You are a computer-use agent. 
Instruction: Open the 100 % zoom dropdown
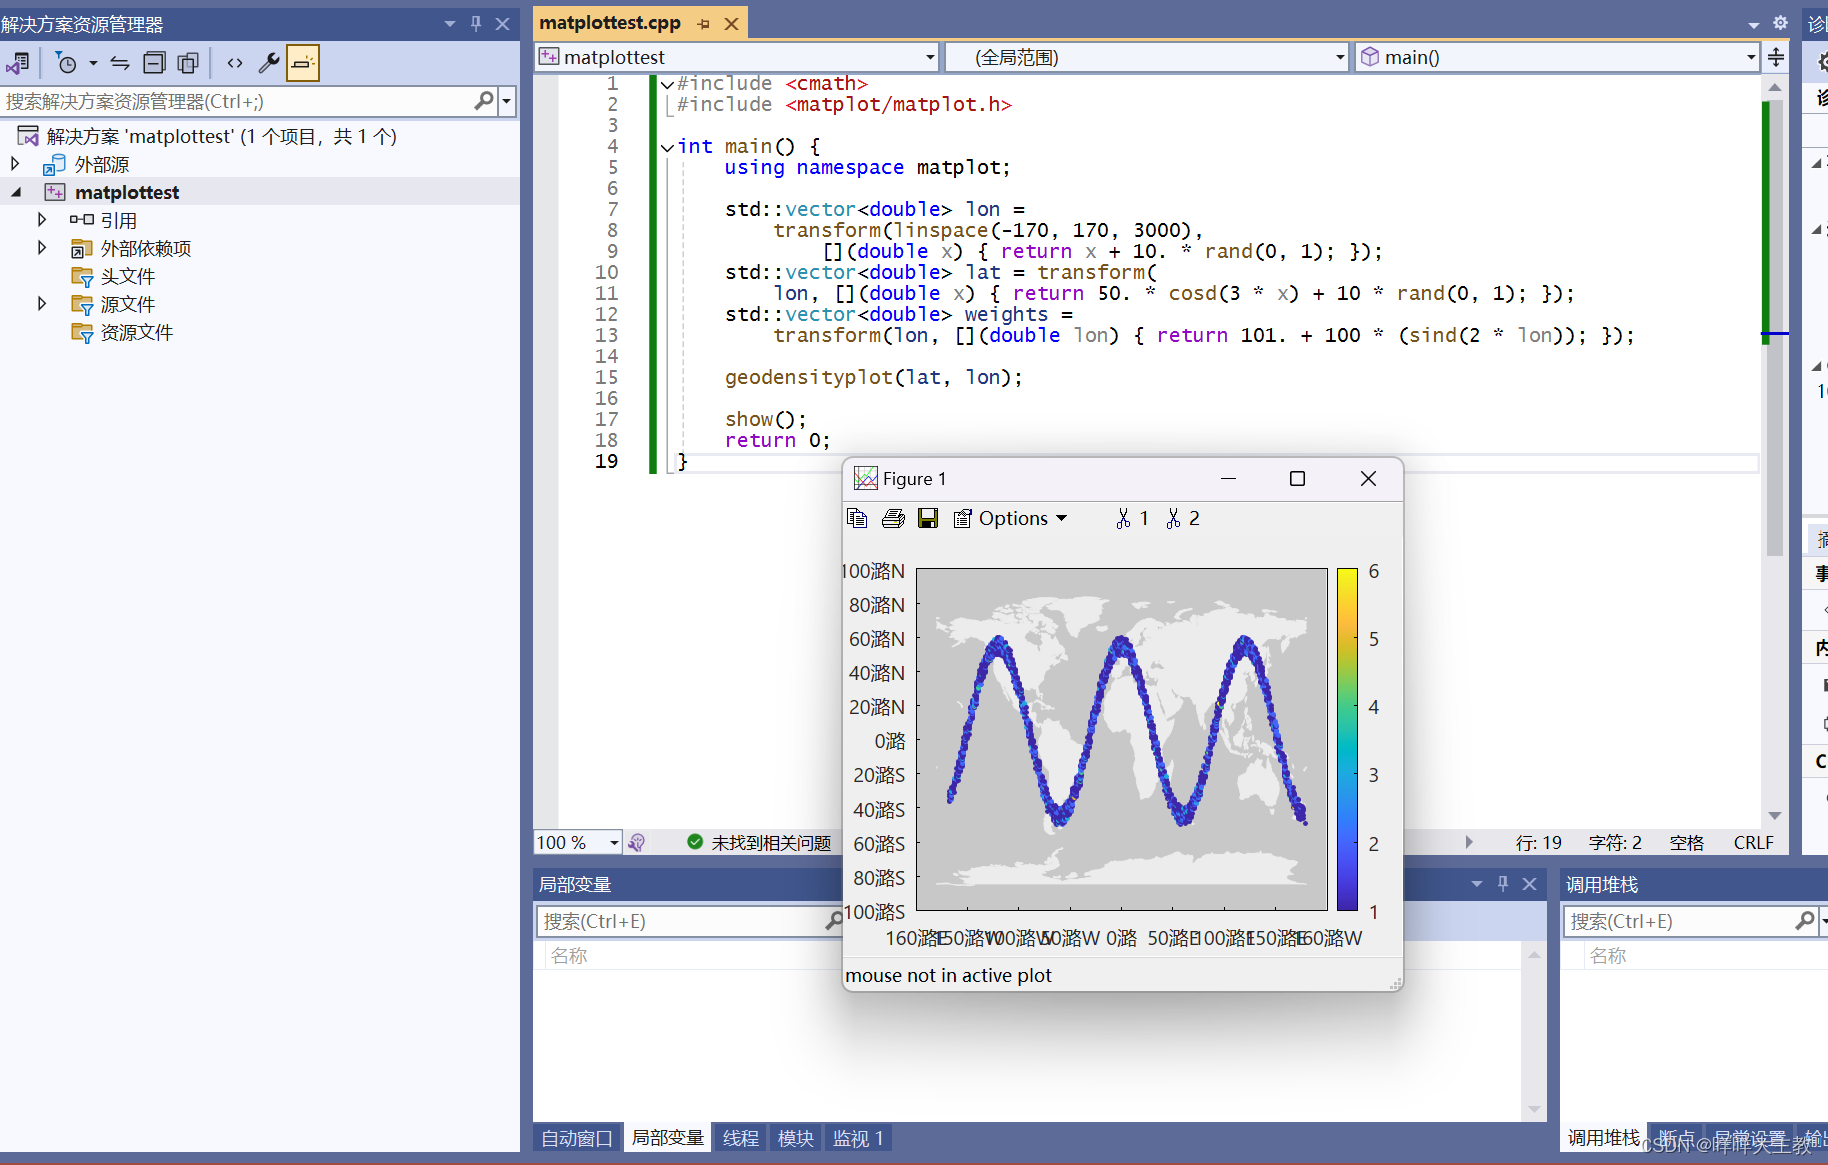click(x=614, y=843)
